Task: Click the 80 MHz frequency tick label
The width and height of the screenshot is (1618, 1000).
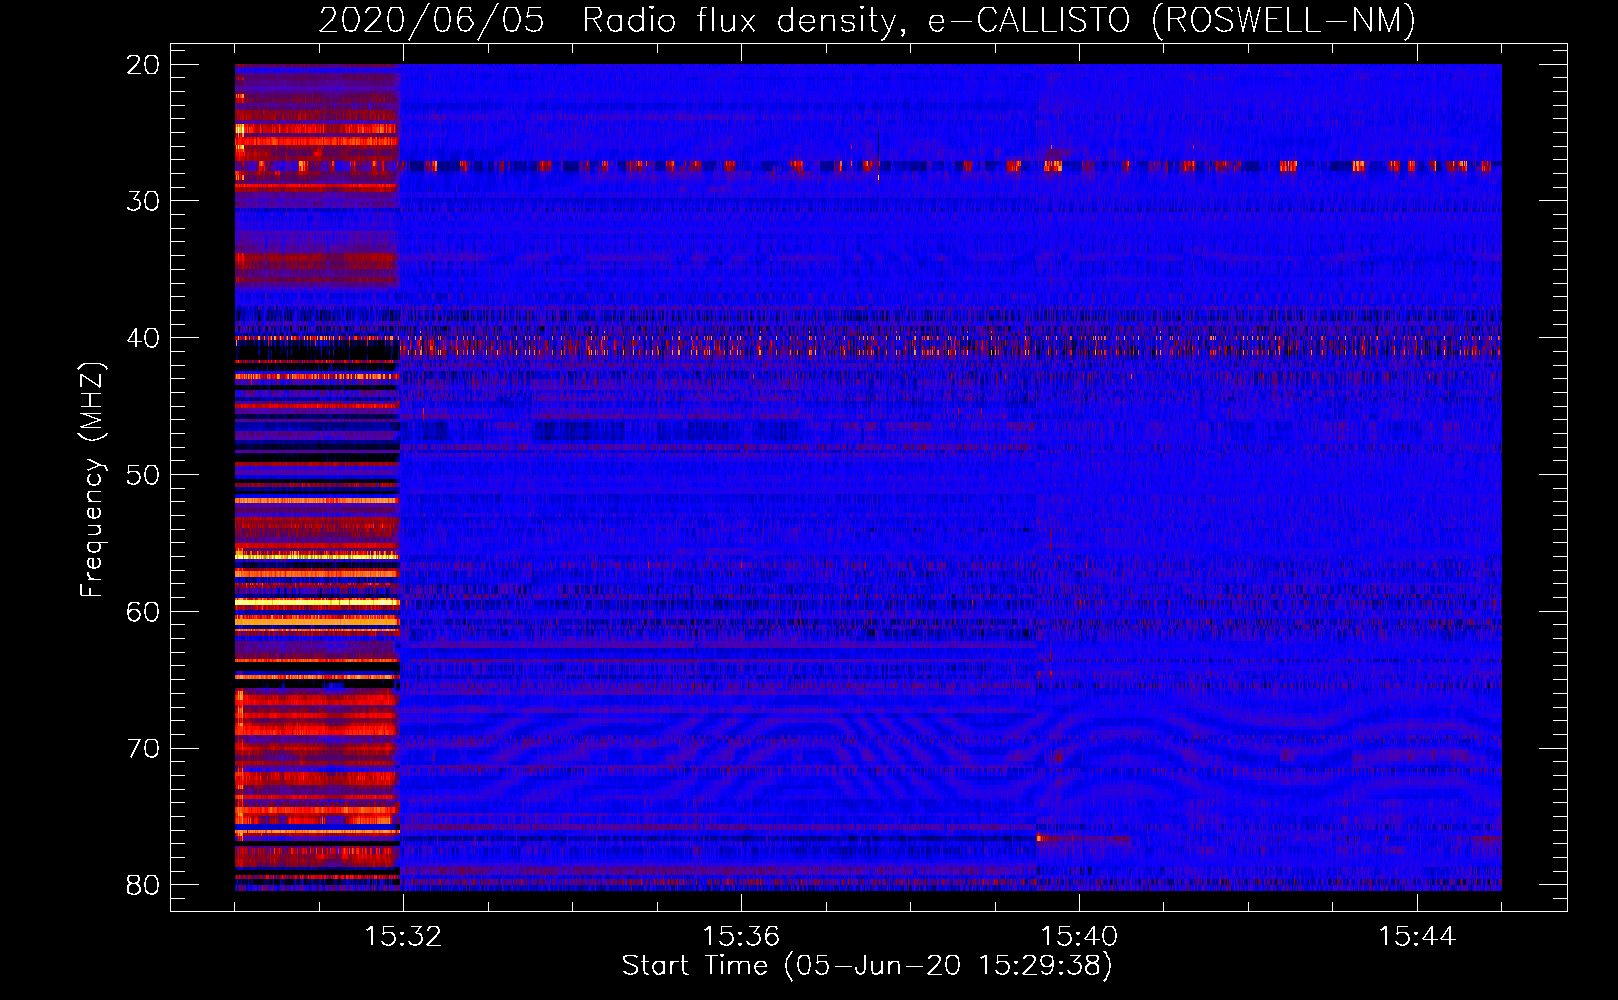Action: 143,885
